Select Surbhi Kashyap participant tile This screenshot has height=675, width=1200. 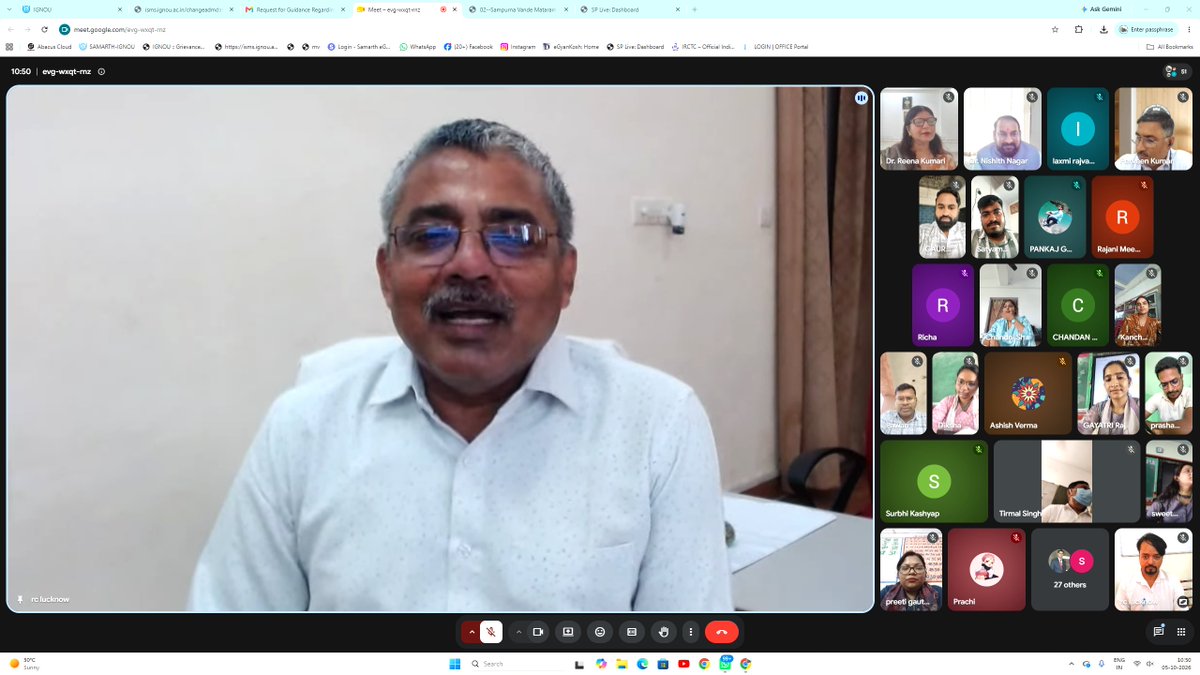pos(934,481)
